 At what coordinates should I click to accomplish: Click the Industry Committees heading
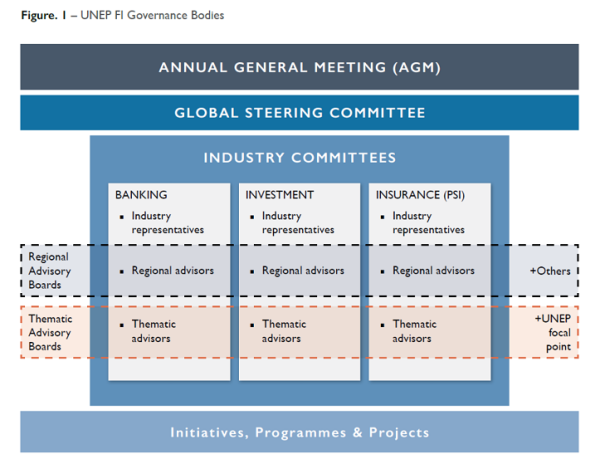pos(300,158)
